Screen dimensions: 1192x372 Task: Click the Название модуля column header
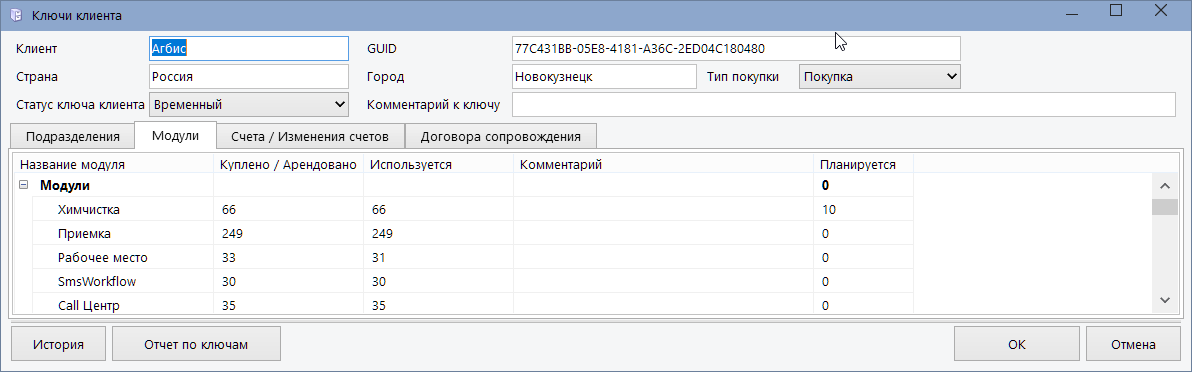coord(114,164)
